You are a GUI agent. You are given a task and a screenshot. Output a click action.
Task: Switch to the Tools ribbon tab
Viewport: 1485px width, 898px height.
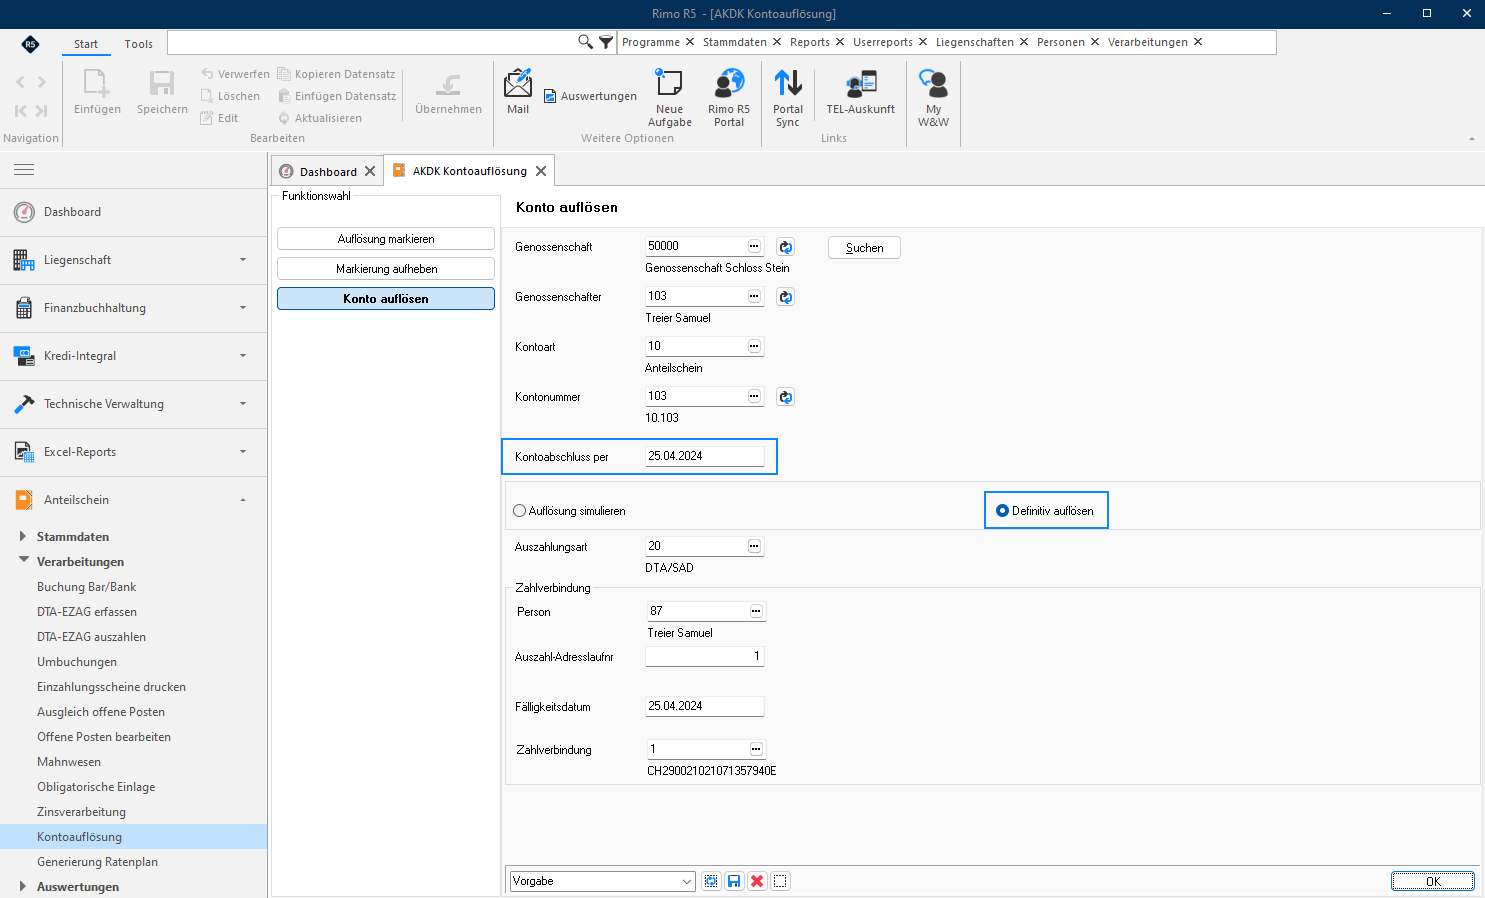click(x=139, y=44)
